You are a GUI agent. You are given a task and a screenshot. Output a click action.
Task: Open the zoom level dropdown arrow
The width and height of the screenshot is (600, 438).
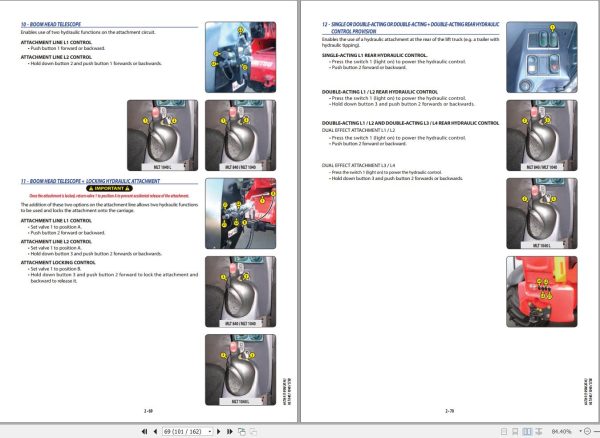[x=580, y=431]
